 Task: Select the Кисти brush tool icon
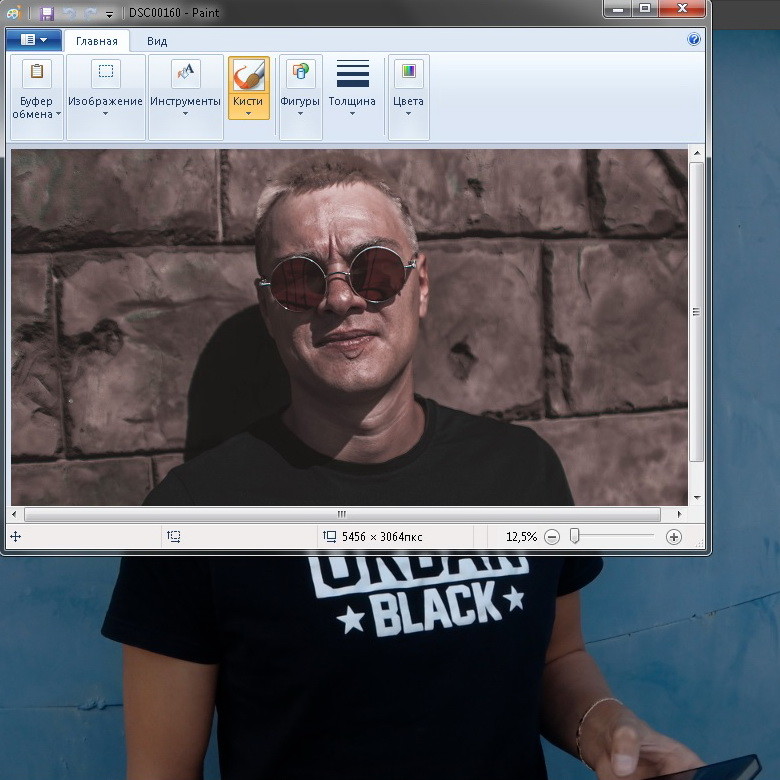[248, 75]
